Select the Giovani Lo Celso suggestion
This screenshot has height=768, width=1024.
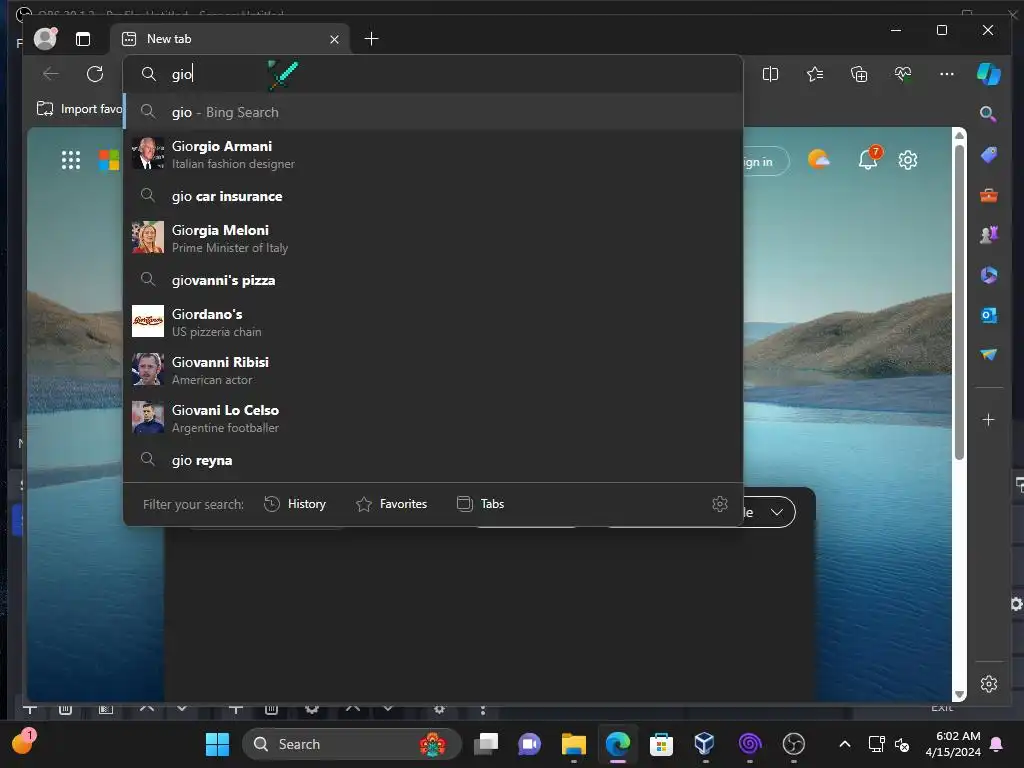[432, 419]
